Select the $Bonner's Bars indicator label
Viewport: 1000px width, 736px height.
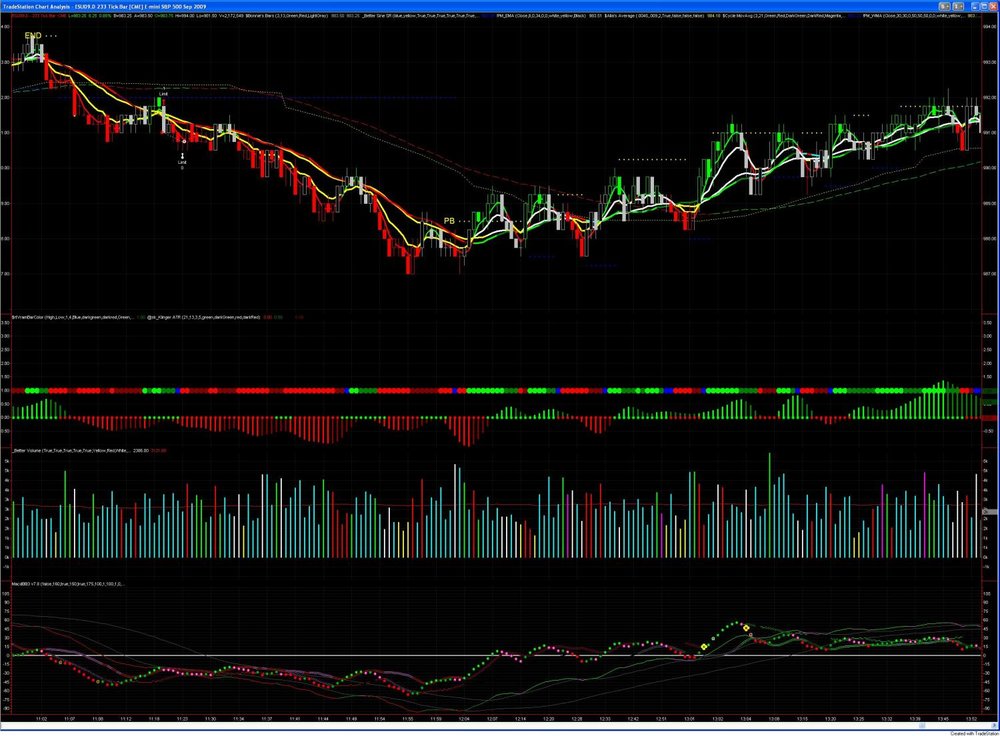click(288, 15)
